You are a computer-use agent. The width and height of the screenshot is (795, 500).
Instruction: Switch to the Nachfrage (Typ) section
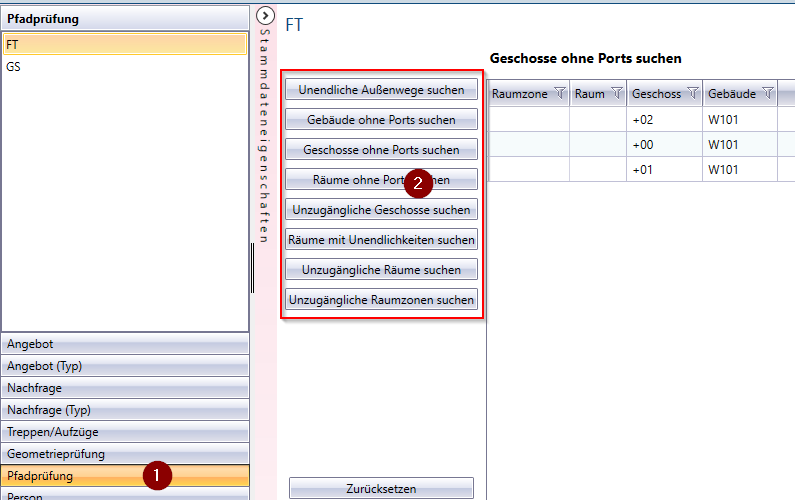pyautogui.click(x=124, y=410)
